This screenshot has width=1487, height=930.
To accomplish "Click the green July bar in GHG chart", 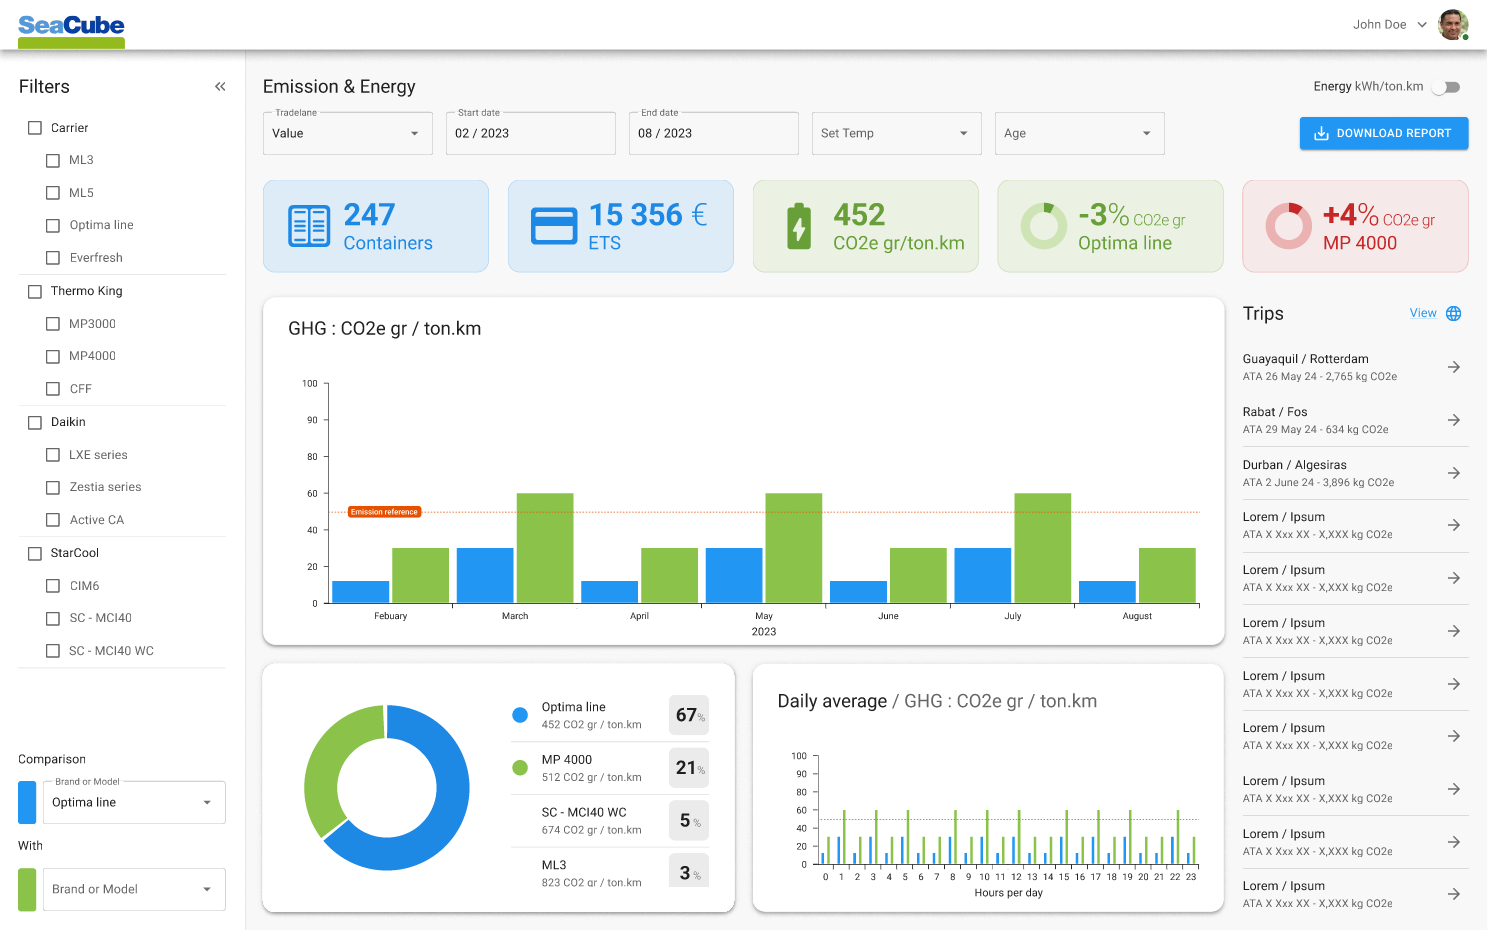I will click(x=1043, y=548).
